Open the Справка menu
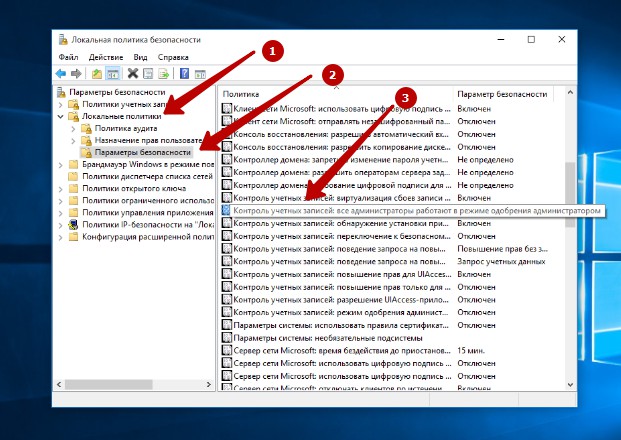This screenshot has width=621, height=440. click(173, 58)
